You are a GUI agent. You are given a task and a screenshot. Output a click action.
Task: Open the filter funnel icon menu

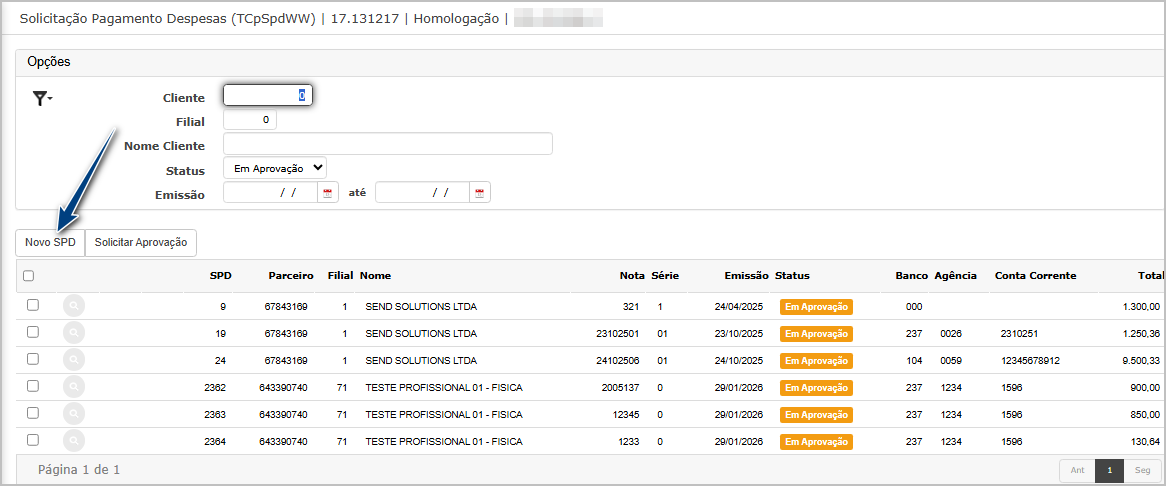click(42, 98)
